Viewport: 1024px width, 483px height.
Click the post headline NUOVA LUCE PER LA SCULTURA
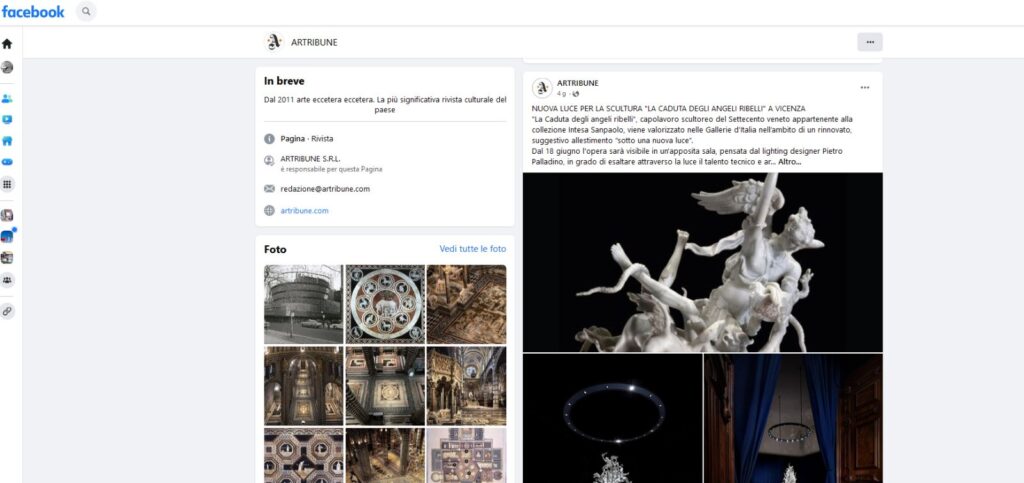(x=669, y=108)
